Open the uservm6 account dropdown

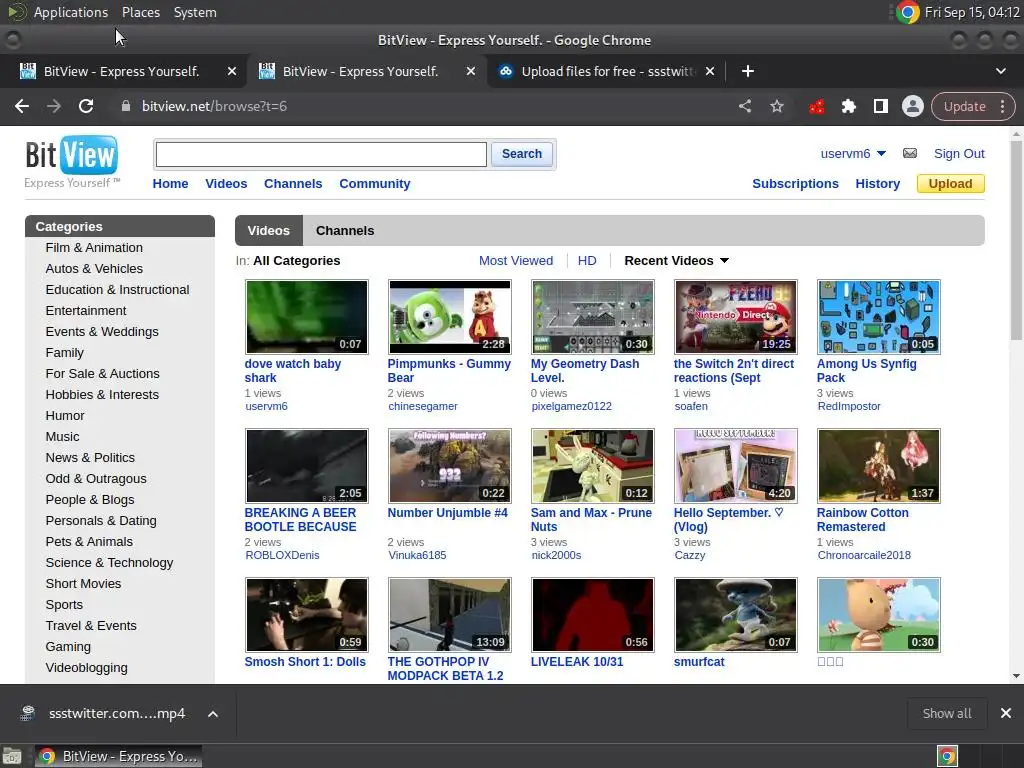[853, 153]
